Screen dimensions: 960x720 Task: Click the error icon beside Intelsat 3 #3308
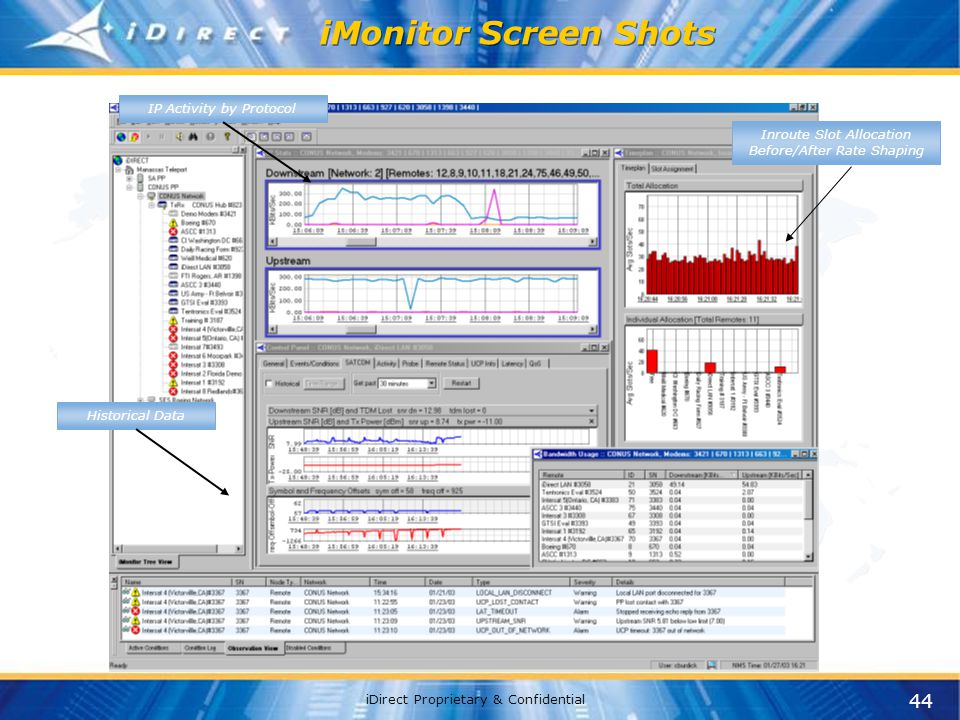(x=173, y=364)
